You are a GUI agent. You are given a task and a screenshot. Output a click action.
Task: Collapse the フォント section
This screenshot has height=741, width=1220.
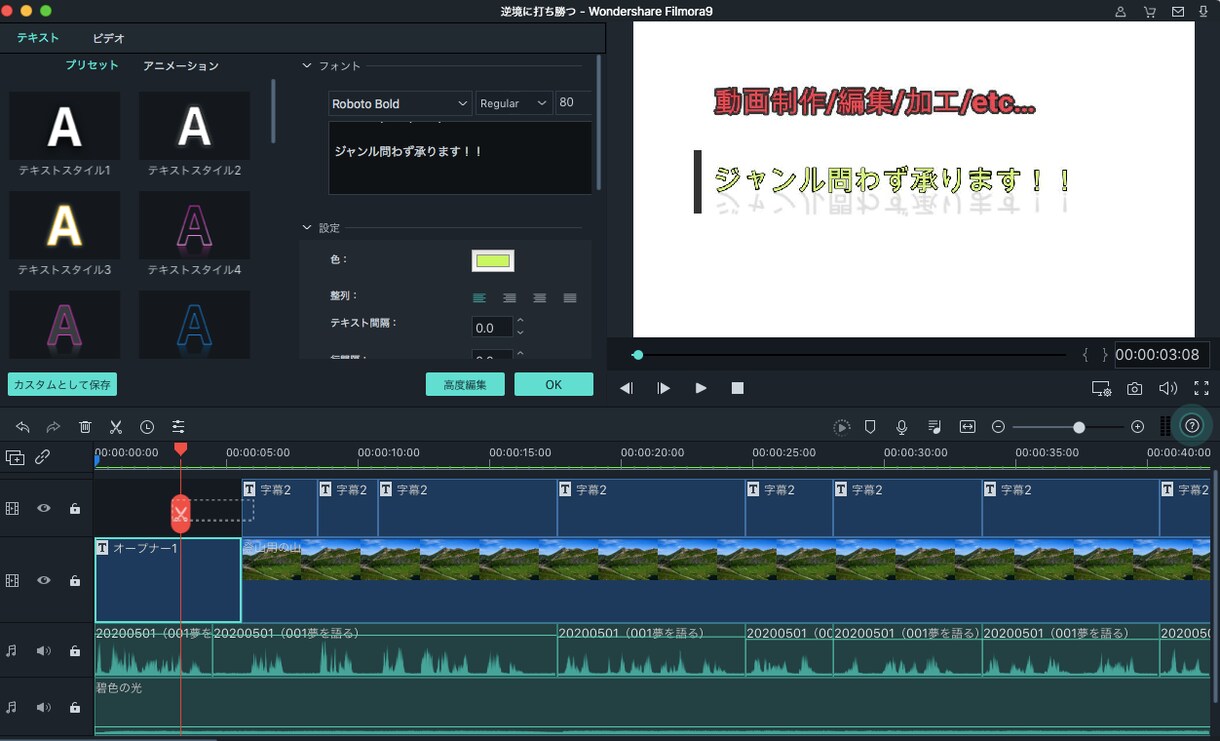(x=307, y=66)
